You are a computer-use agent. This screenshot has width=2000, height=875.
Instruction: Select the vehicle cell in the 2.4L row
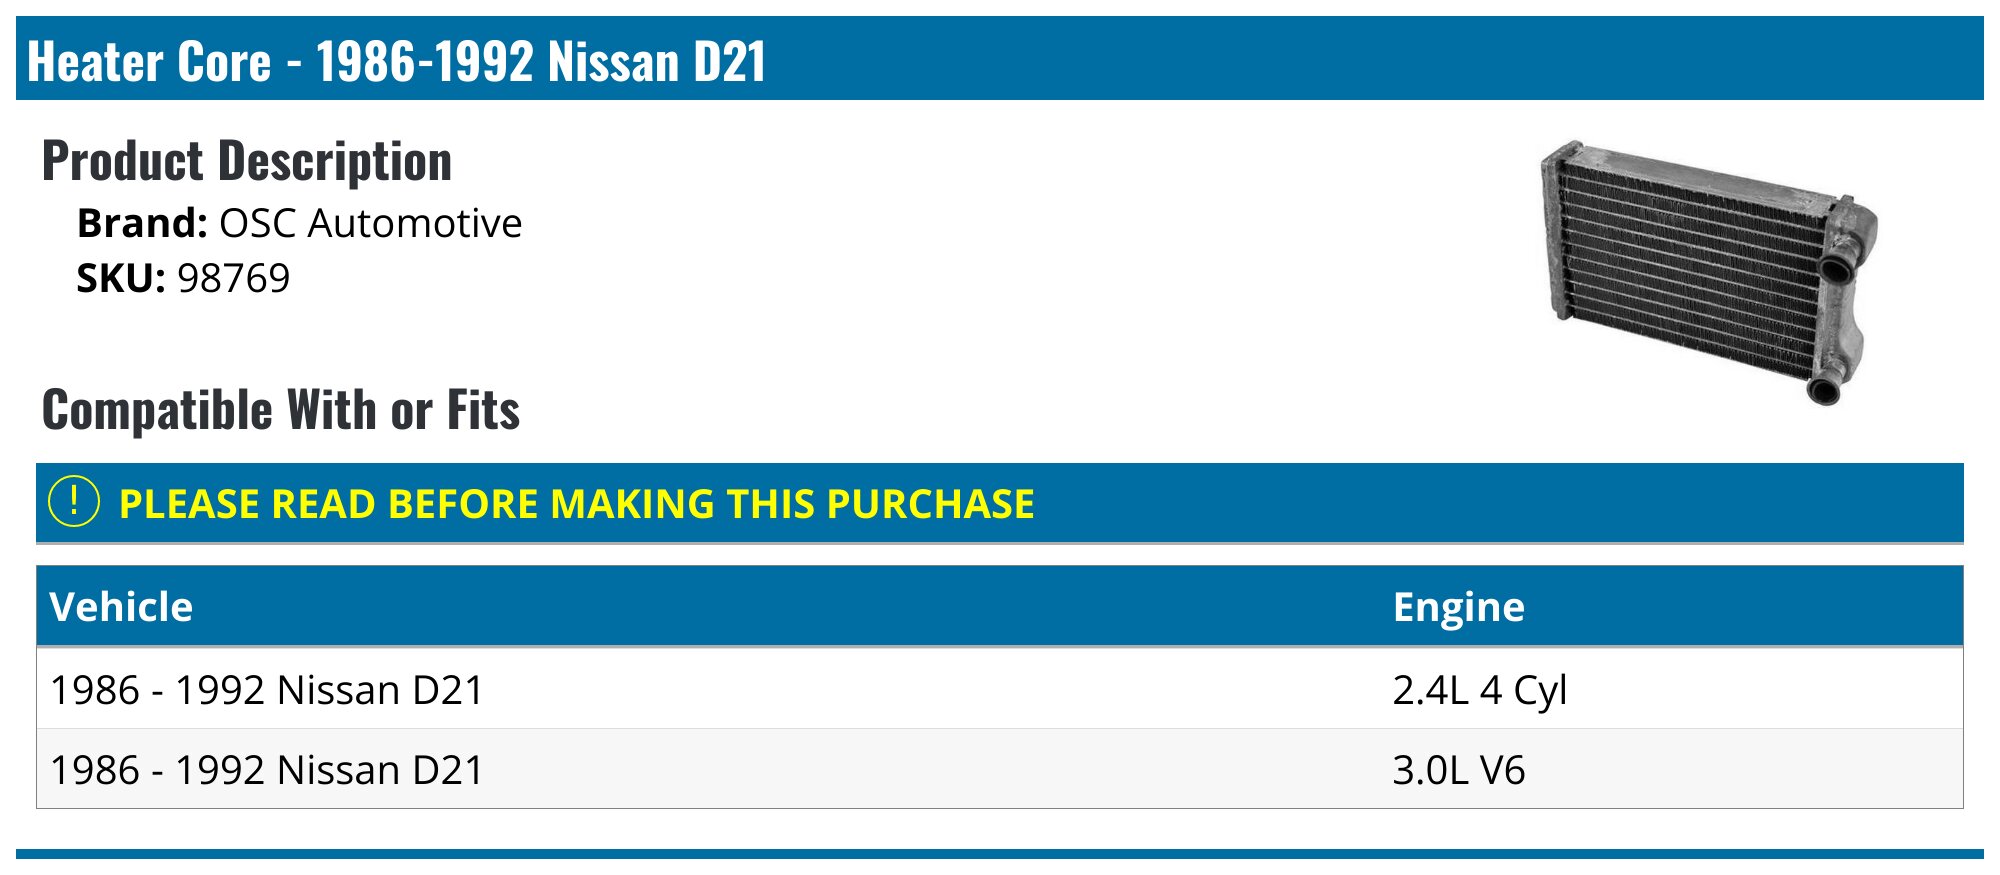pyautogui.click(x=267, y=690)
